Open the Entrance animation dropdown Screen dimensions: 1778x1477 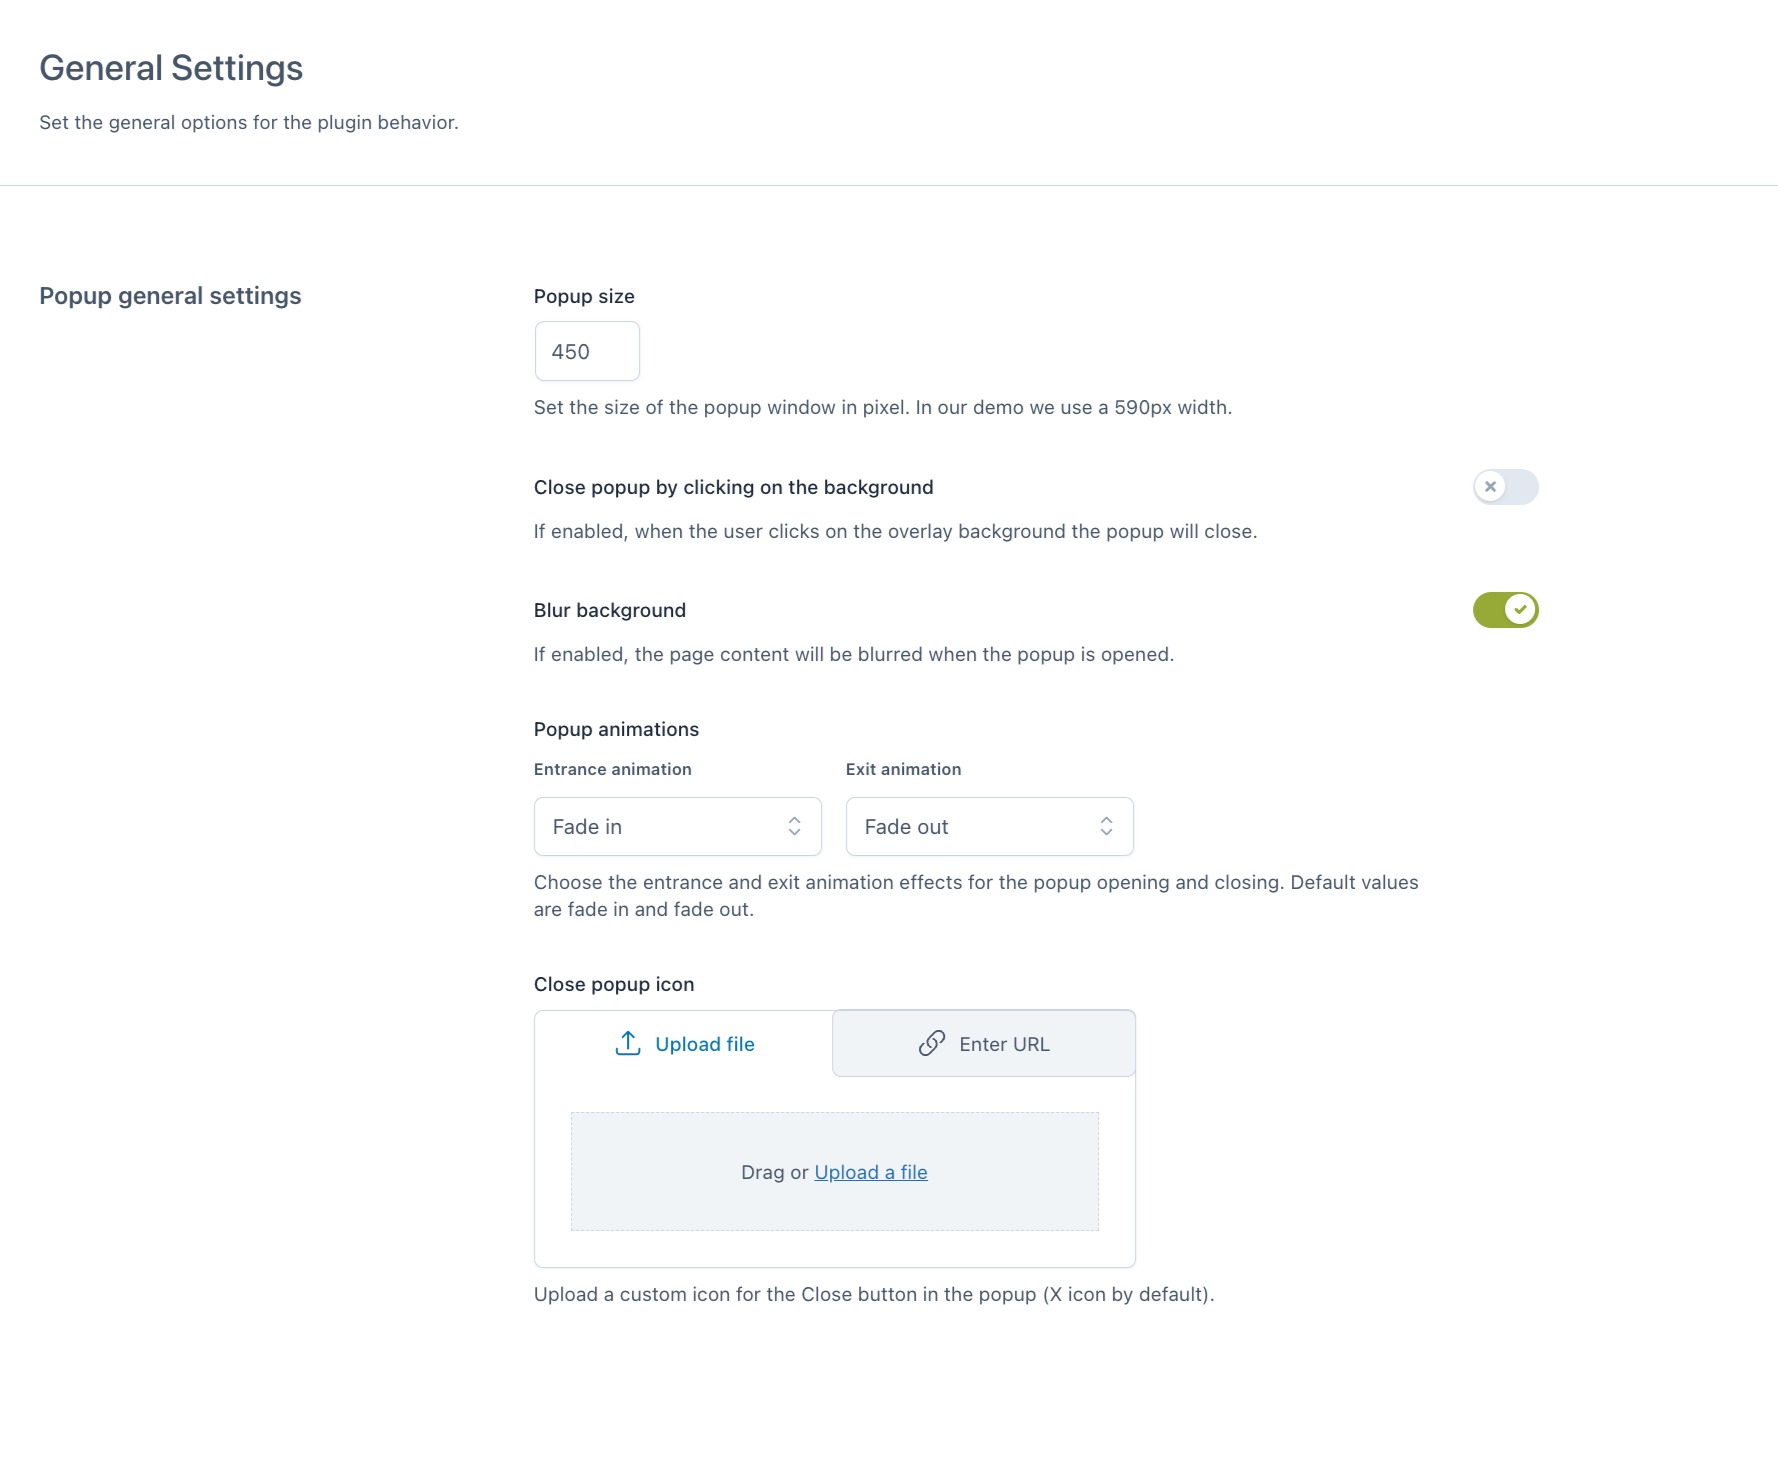[x=677, y=826]
